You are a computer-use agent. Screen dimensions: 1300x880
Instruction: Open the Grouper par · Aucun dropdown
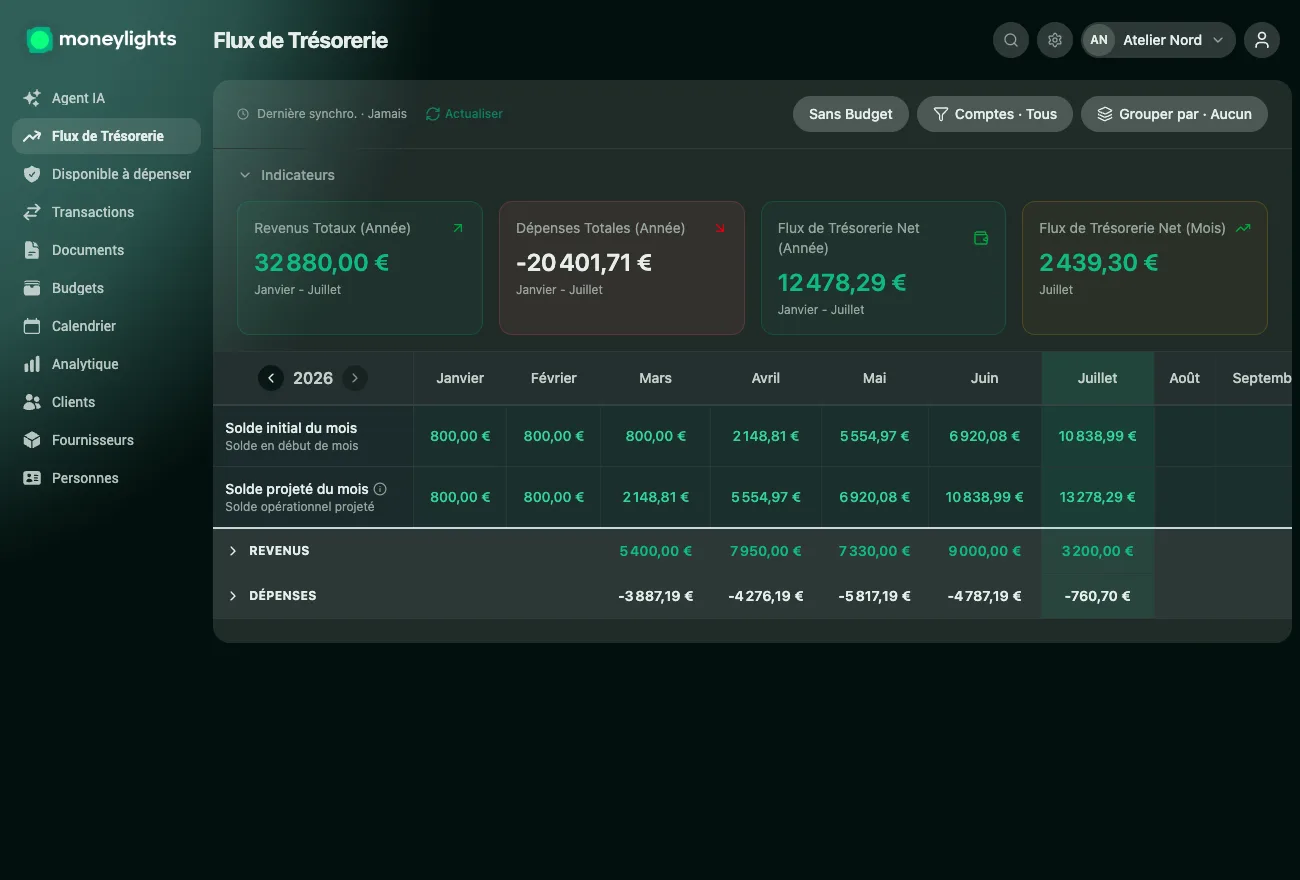pyautogui.click(x=1174, y=114)
